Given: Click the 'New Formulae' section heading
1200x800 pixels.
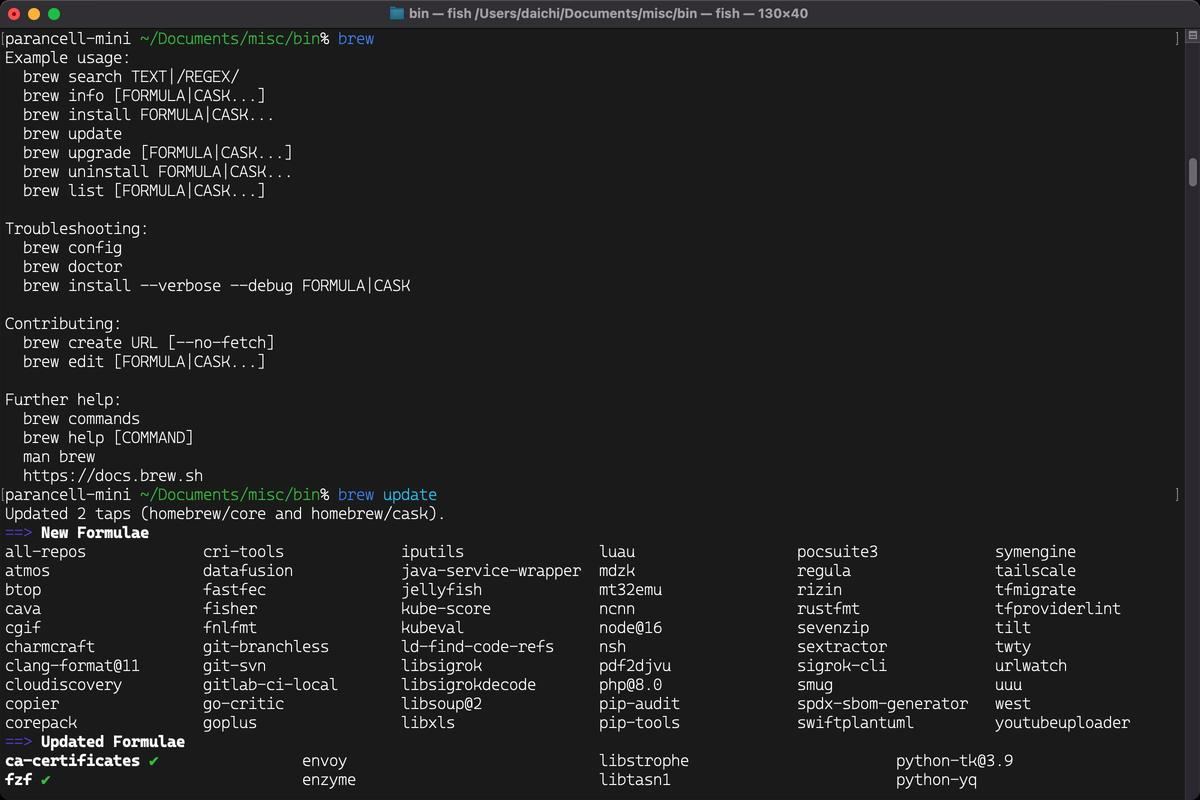Looking at the screenshot, I should click(x=95, y=533).
